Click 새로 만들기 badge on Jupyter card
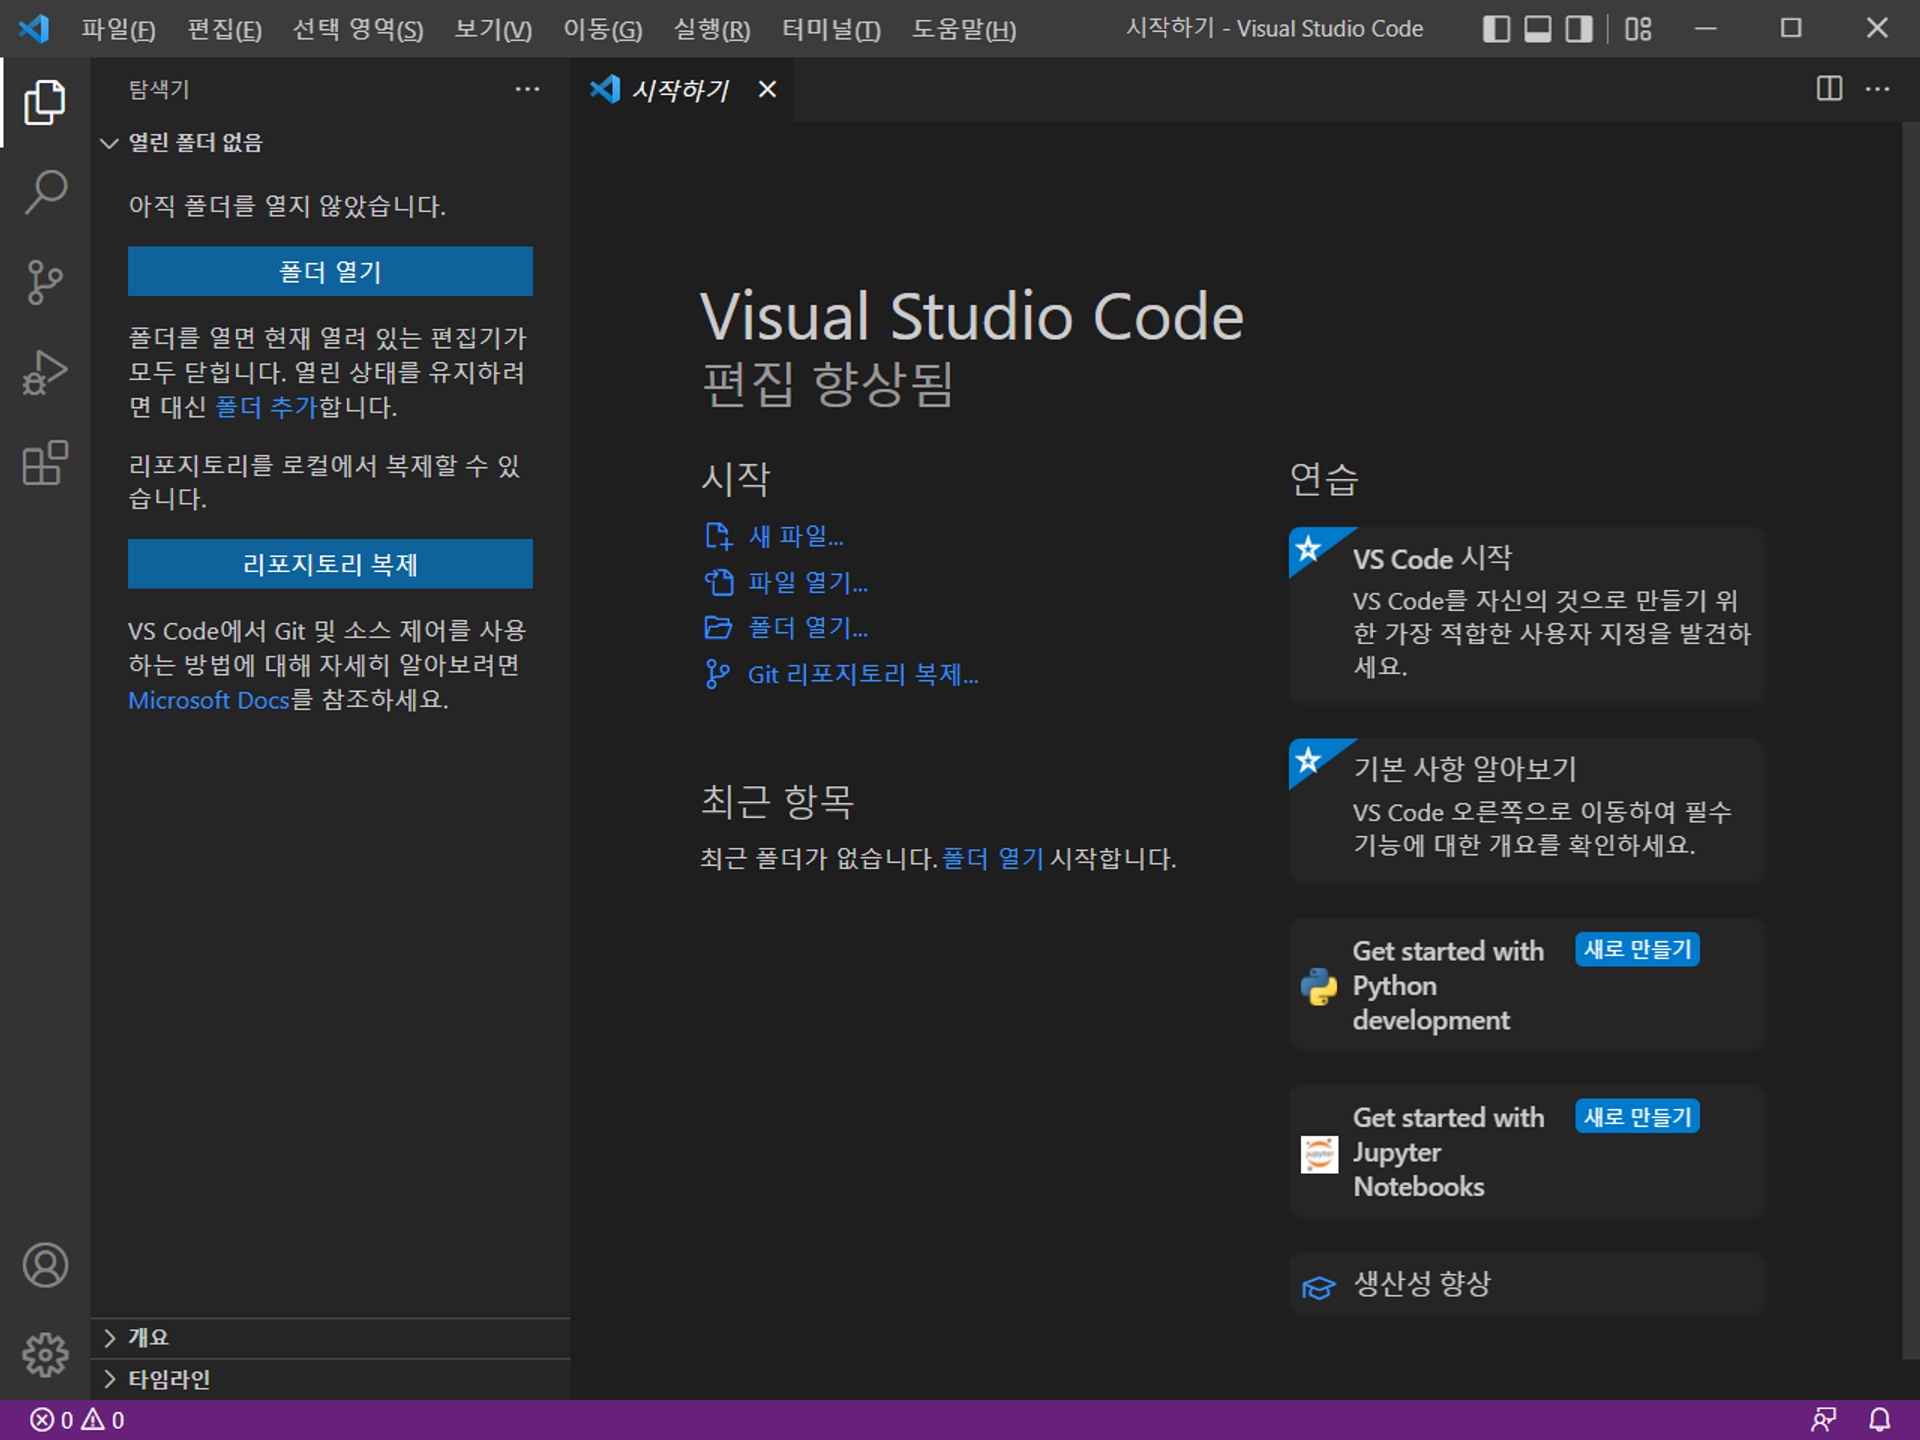The width and height of the screenshot is (1920, 1440). (x=1637, y=1116)
